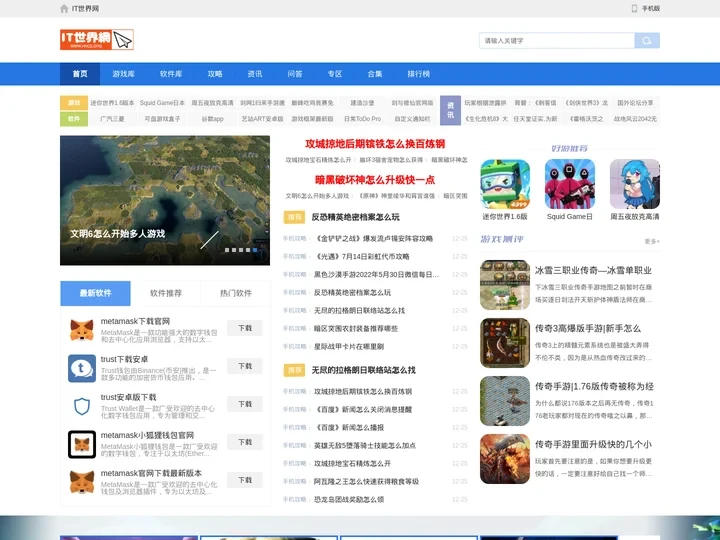Click the trust下载安卓 app icon
720x540 pixels.
pos(82,368)
